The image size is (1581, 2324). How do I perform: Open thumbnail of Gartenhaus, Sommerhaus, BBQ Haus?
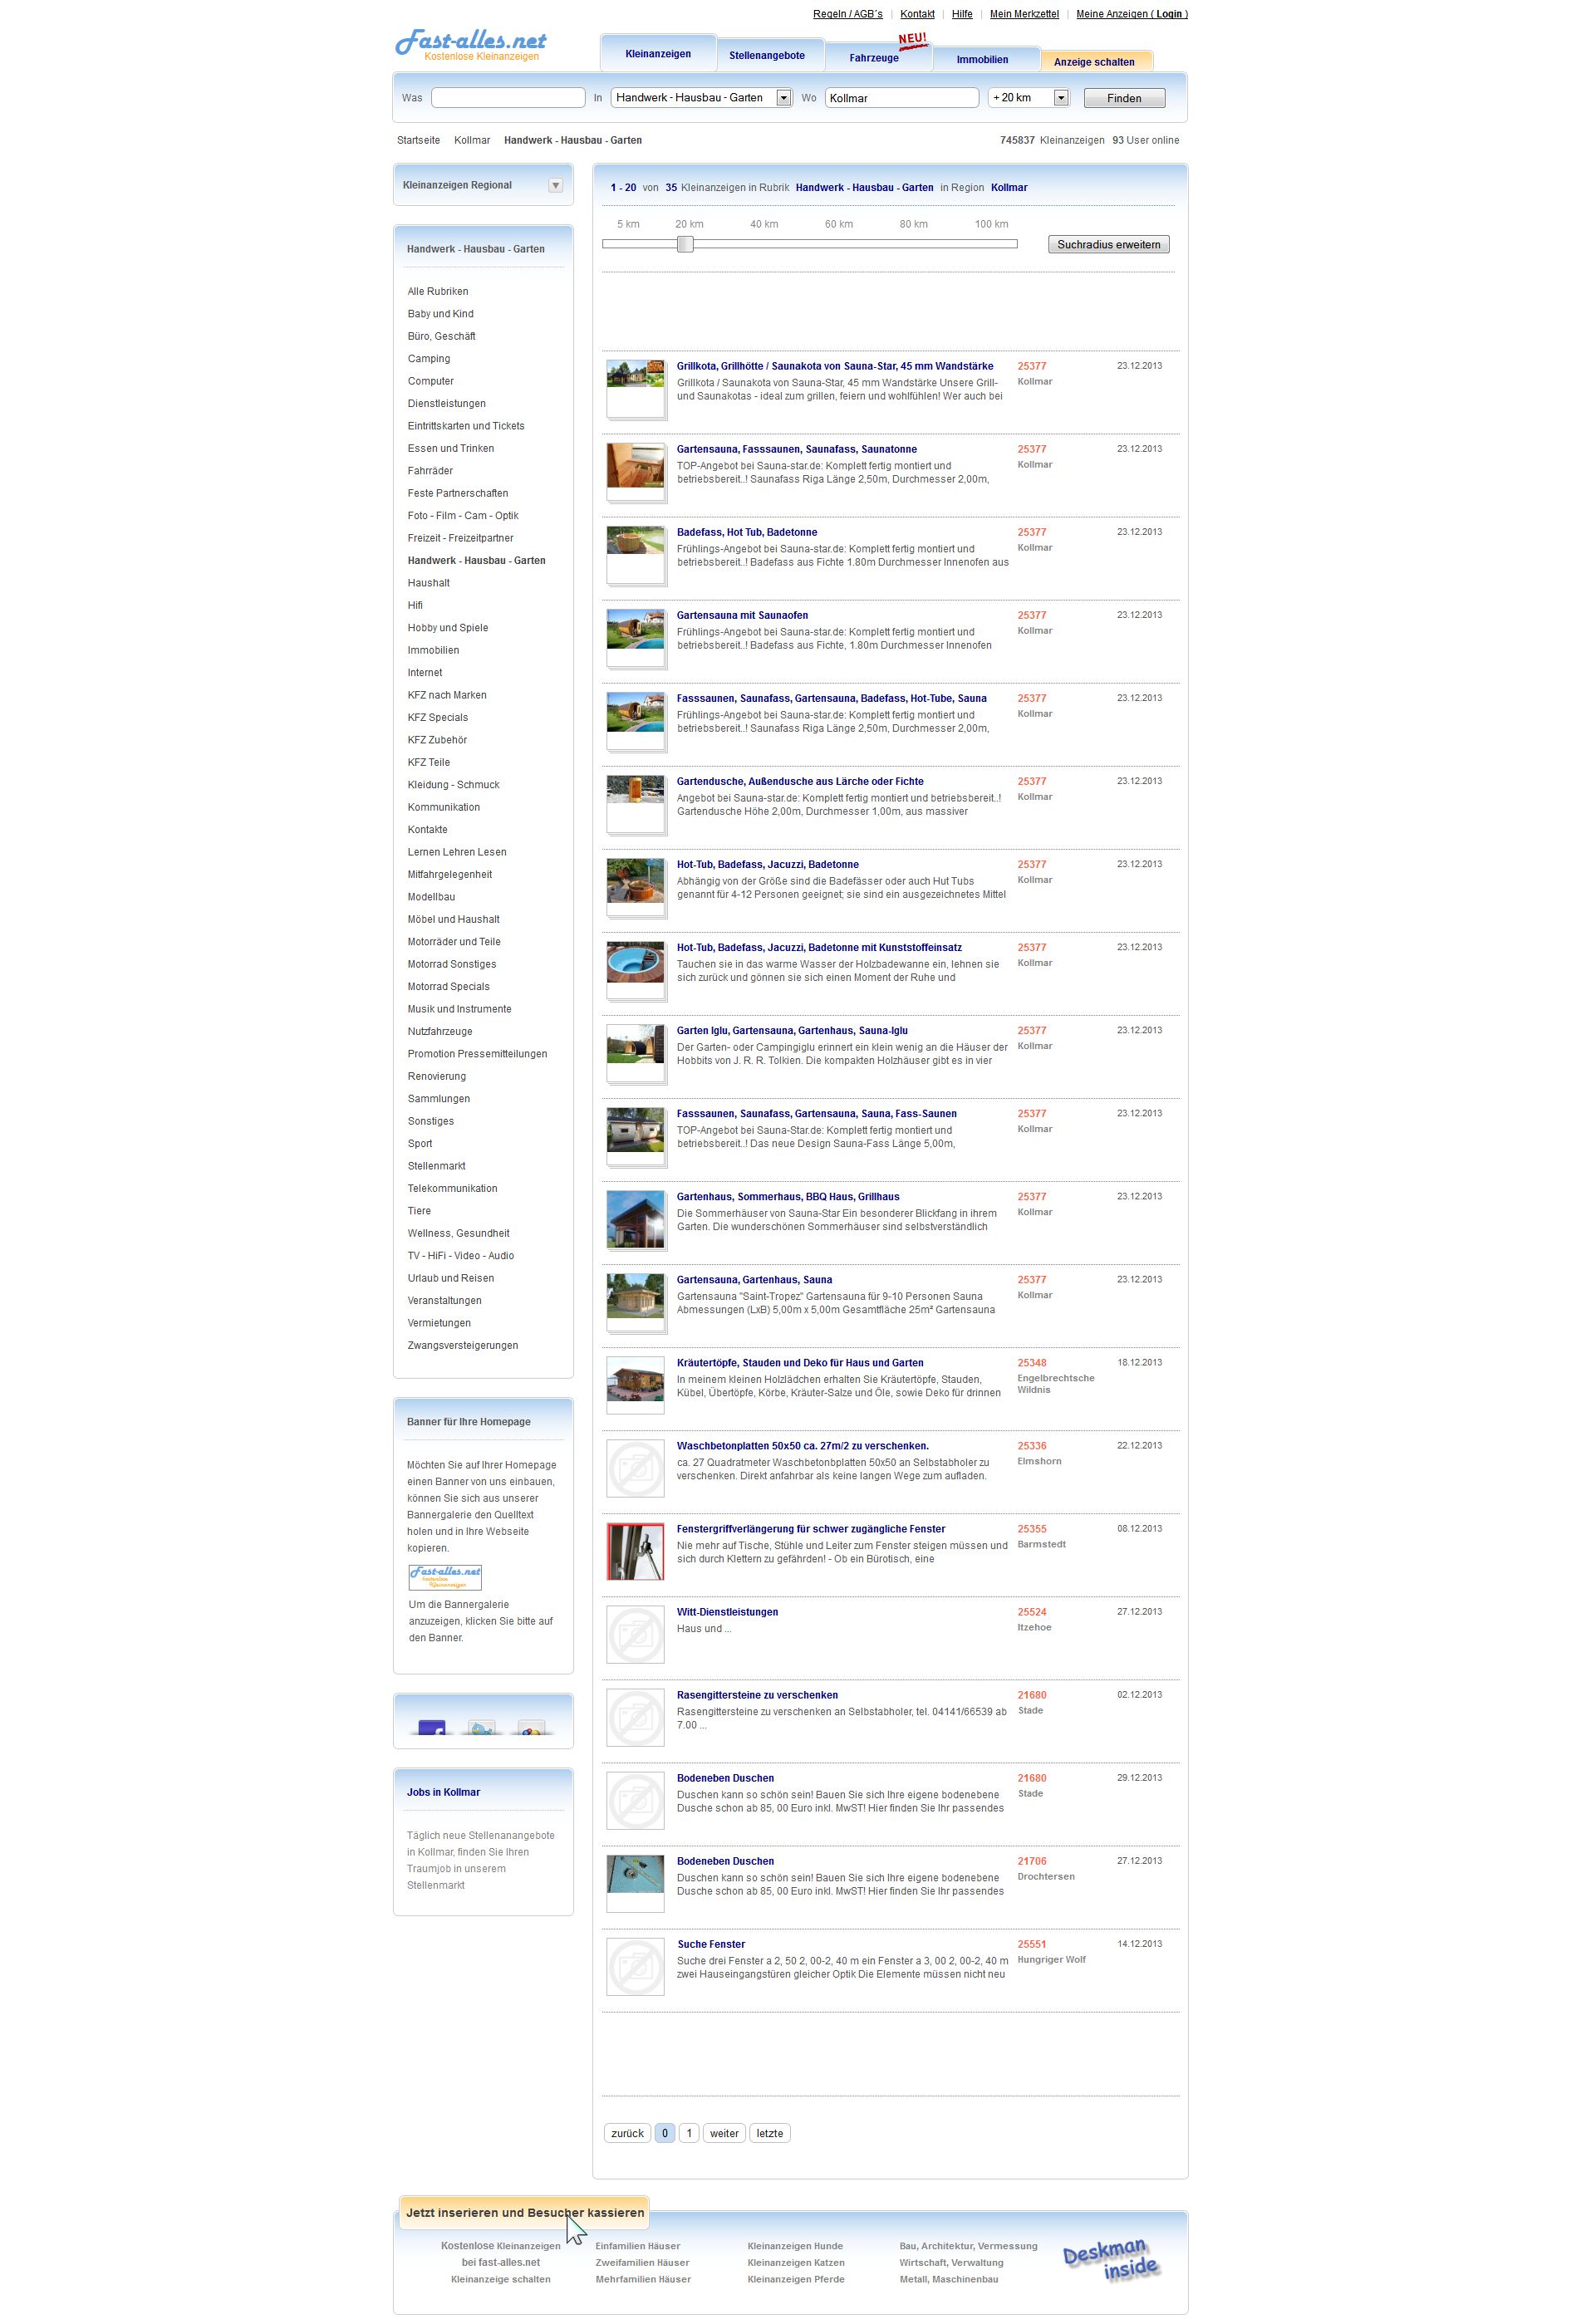pos(635,1218)
